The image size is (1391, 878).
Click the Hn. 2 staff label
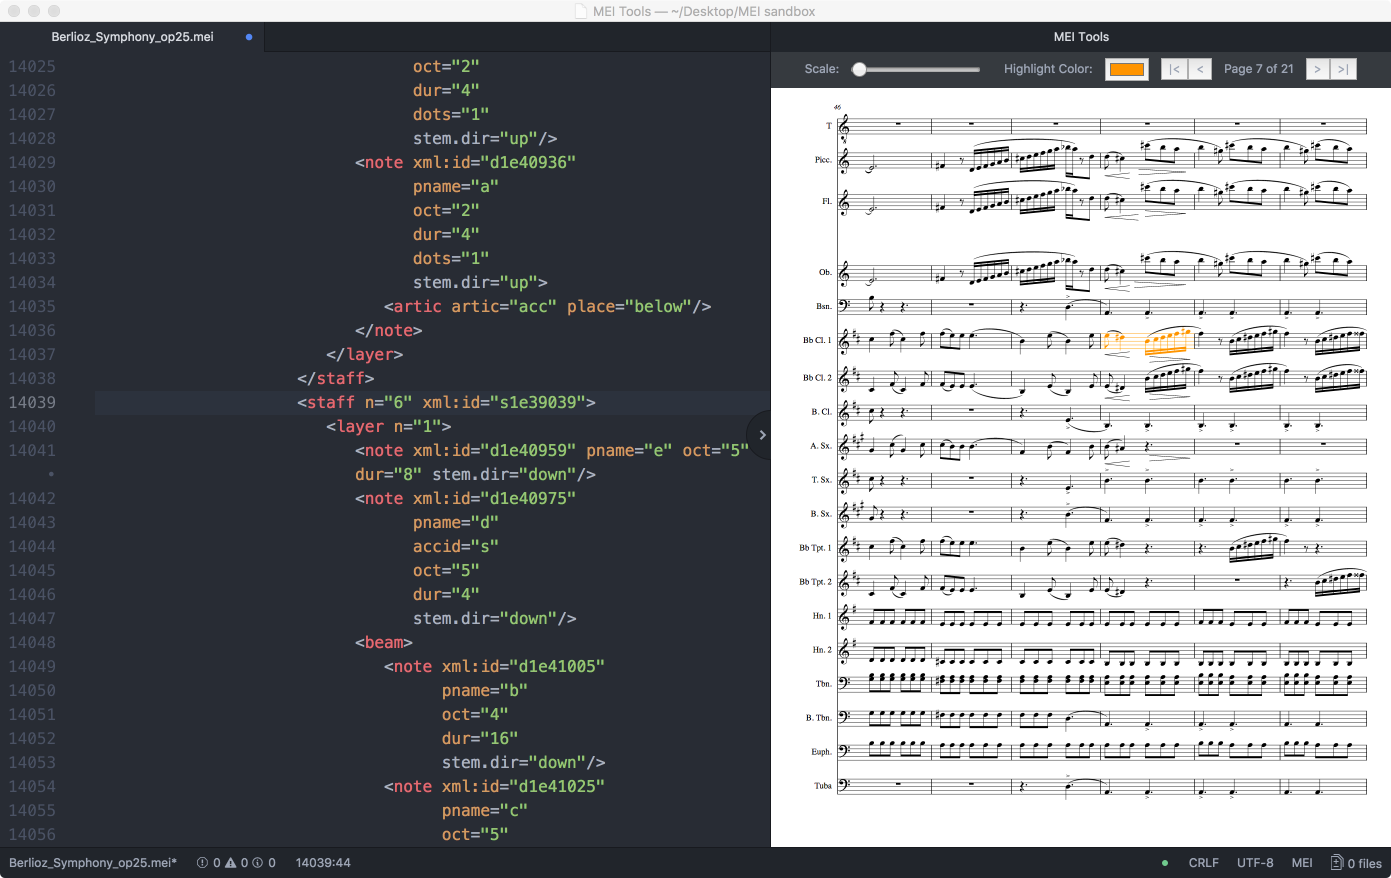822,650
